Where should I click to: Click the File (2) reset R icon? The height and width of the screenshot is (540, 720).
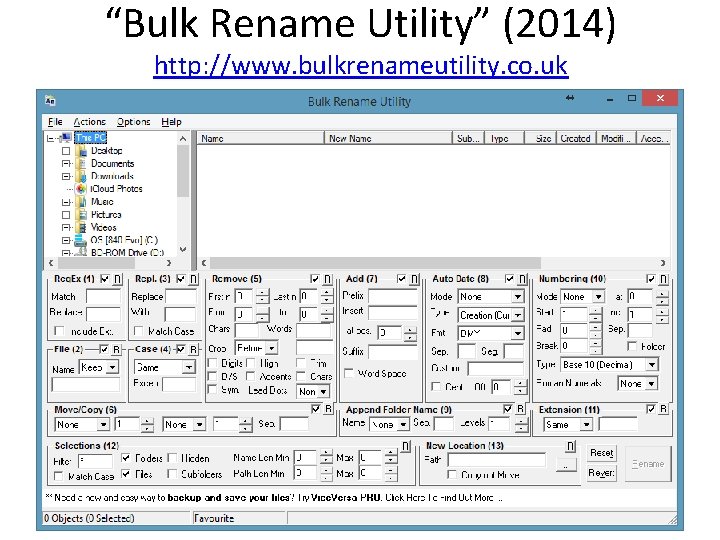click(117, 349)
